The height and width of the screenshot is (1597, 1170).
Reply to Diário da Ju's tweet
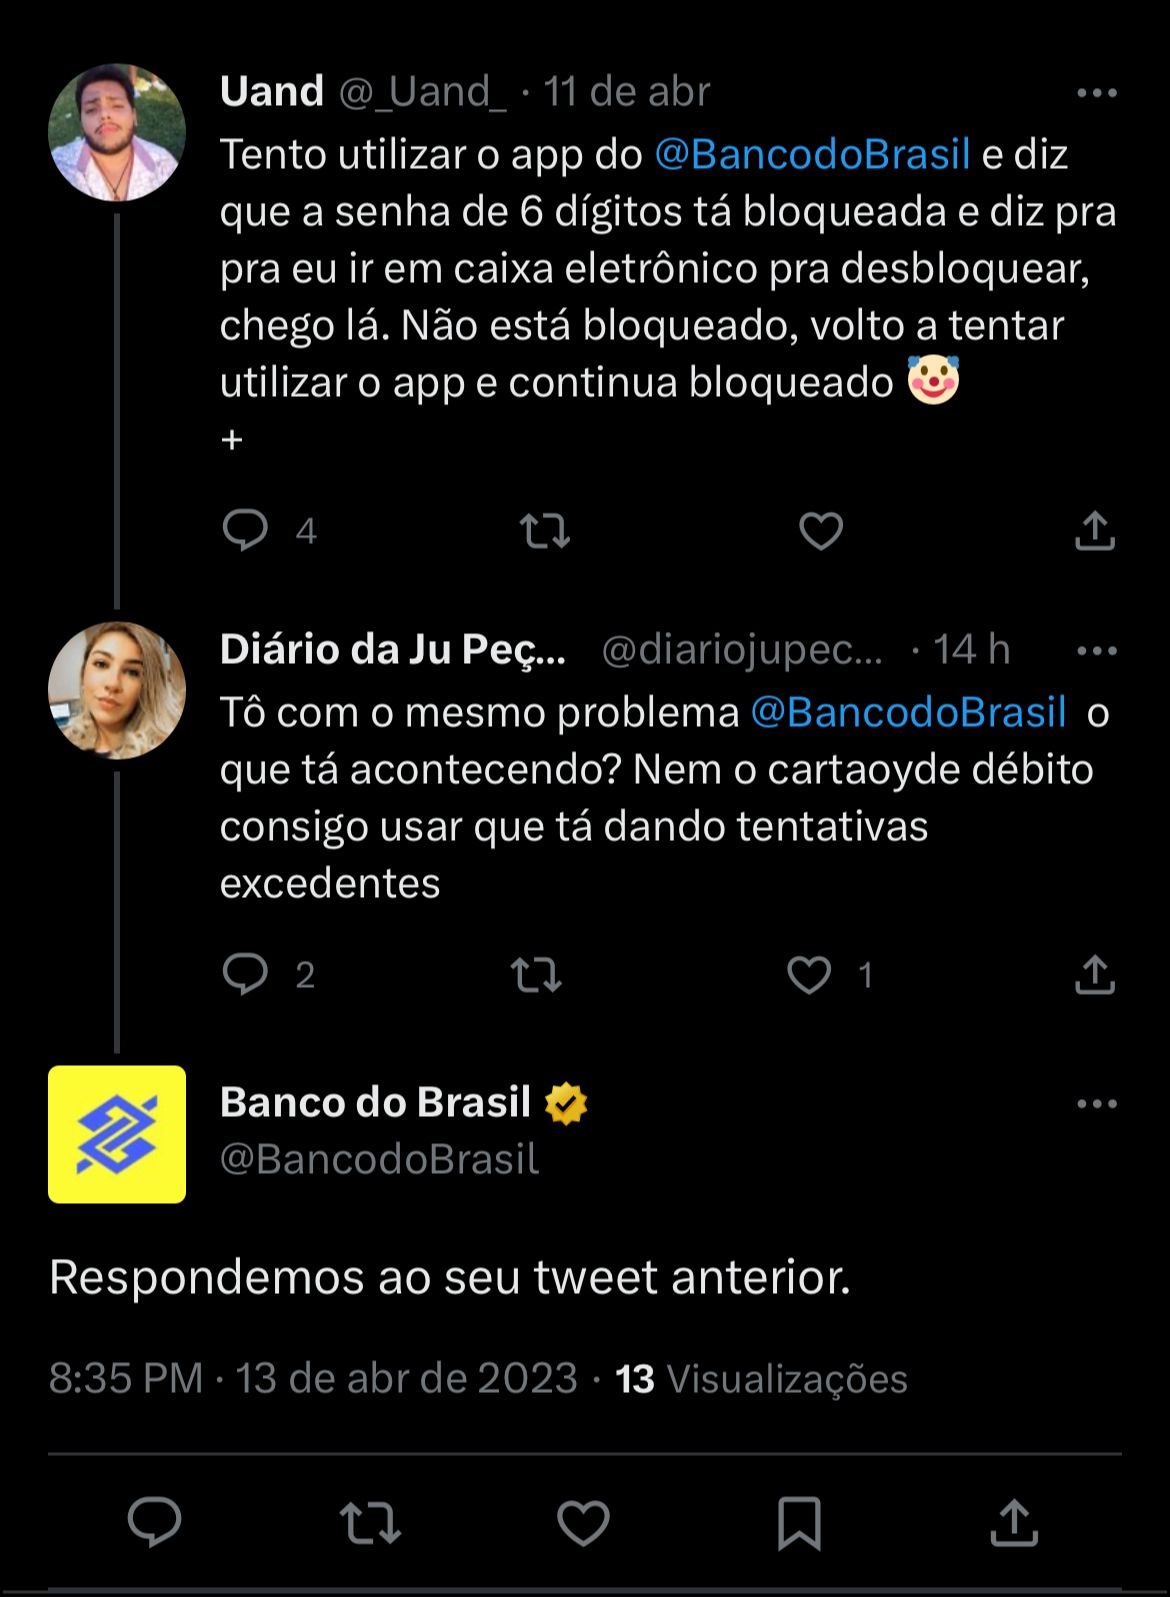click(x=245, y=974)
